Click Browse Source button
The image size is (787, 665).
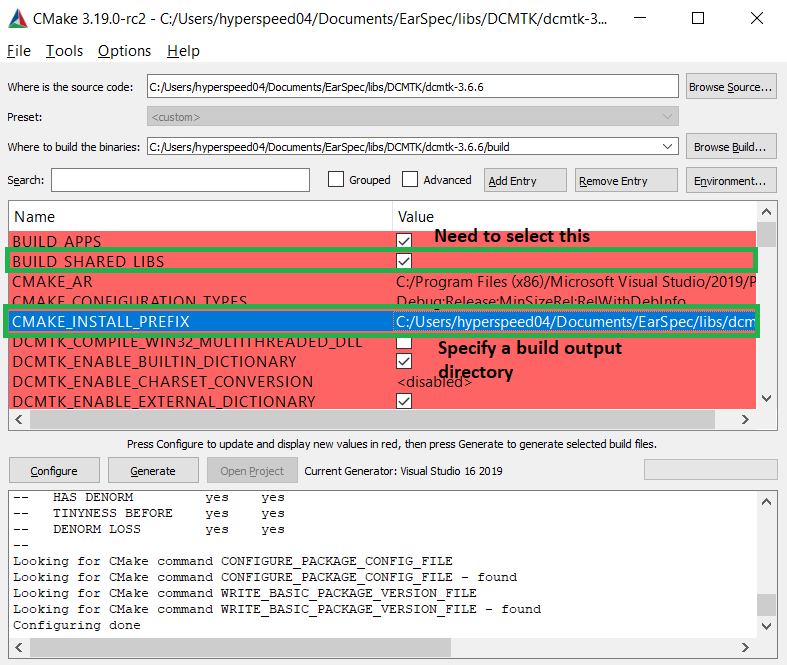[731, 87]
